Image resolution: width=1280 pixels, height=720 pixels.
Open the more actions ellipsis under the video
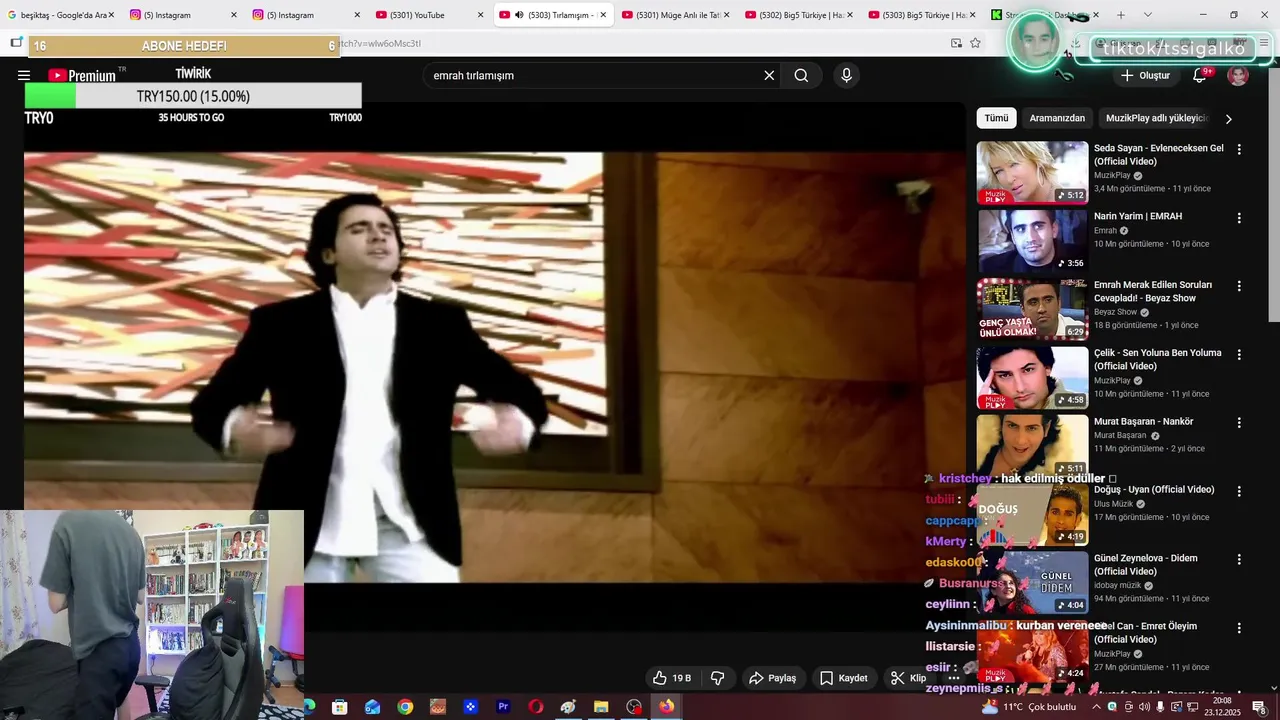(x=953, y=678)
